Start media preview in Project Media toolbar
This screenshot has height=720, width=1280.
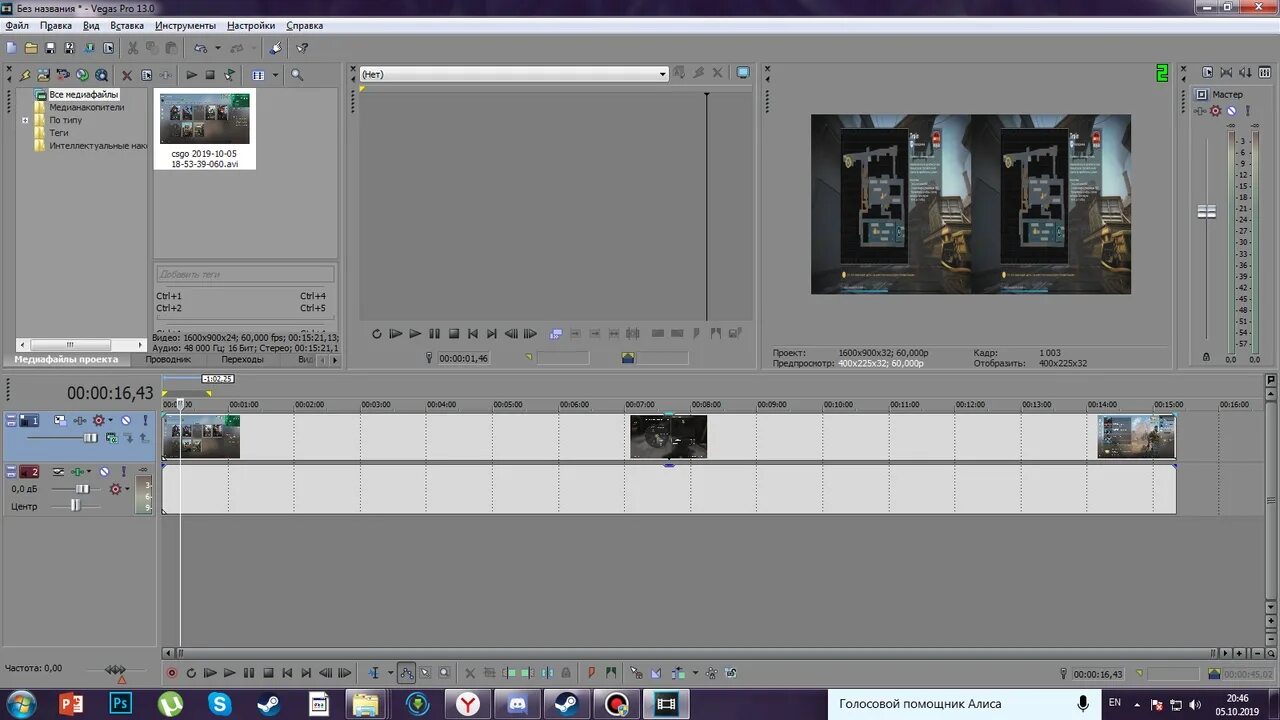[191, 75]
